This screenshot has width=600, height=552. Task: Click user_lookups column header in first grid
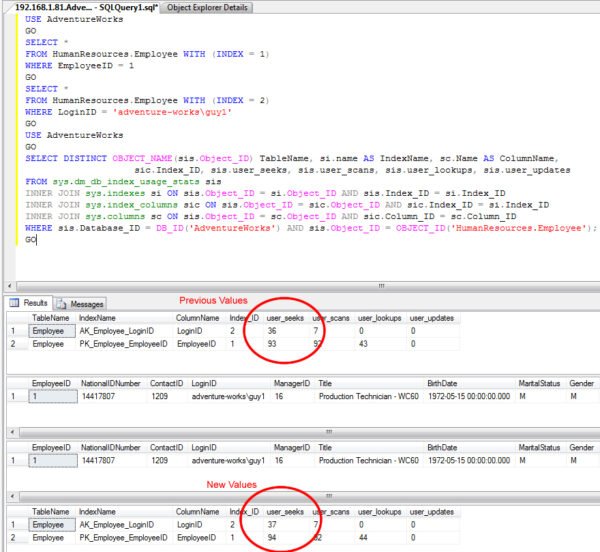(380, 318)
